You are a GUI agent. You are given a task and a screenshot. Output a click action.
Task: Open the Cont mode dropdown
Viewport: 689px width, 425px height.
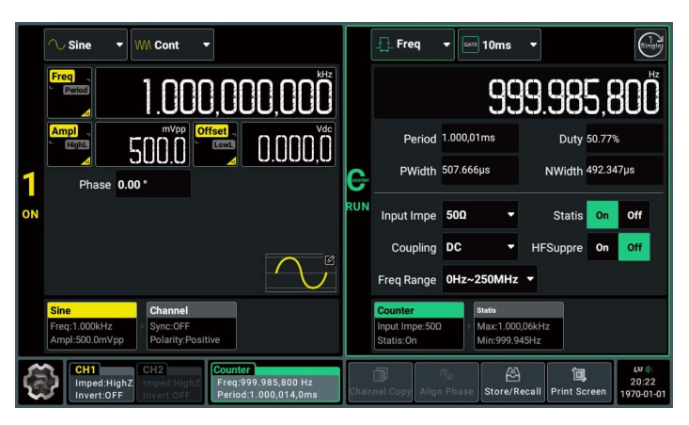pyautogui.click(x=172, y=45)
